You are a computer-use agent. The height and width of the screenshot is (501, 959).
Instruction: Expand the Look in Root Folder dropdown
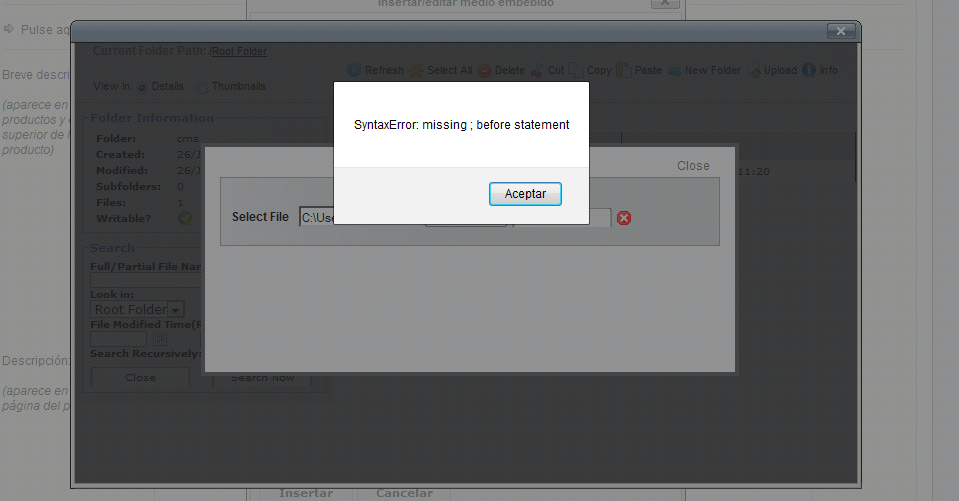pyautogui.click(x=175, y=310)
